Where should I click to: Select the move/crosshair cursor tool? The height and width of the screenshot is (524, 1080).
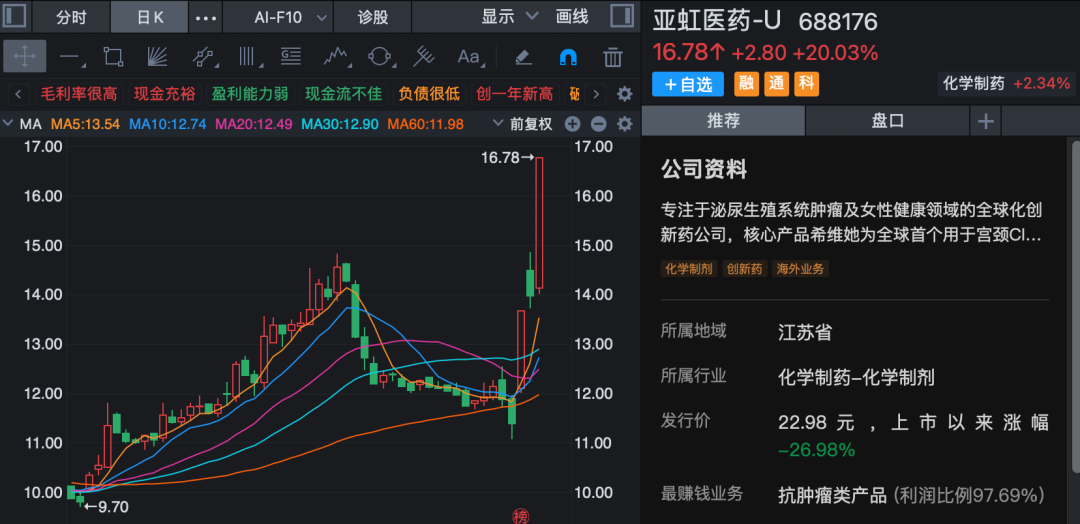click(24, 56)
